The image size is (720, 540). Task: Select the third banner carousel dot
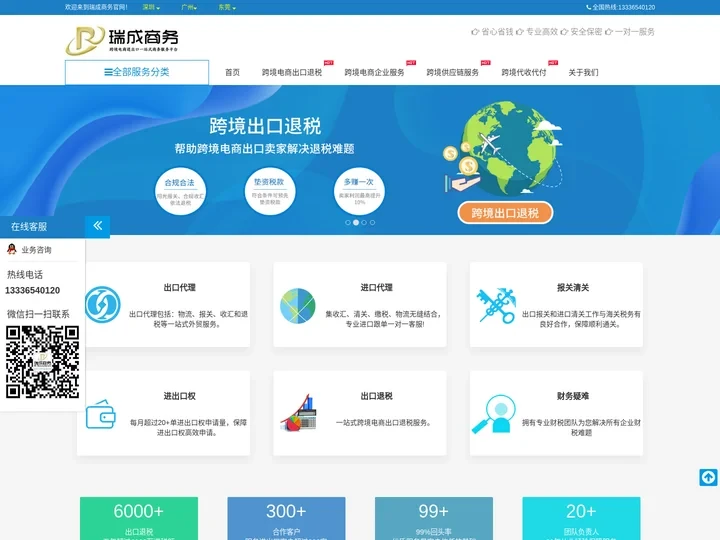tap(364, 222)
